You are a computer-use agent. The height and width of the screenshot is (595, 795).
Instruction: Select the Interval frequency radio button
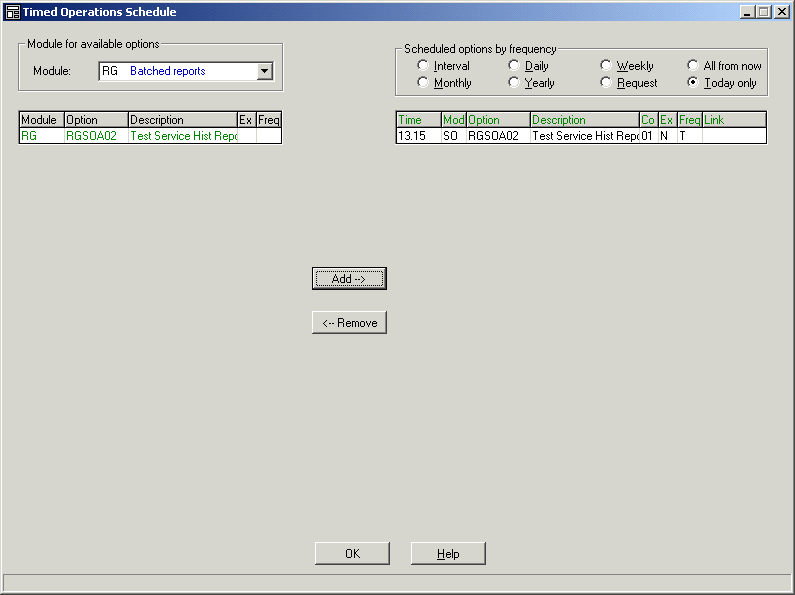[x=424, y=66]
